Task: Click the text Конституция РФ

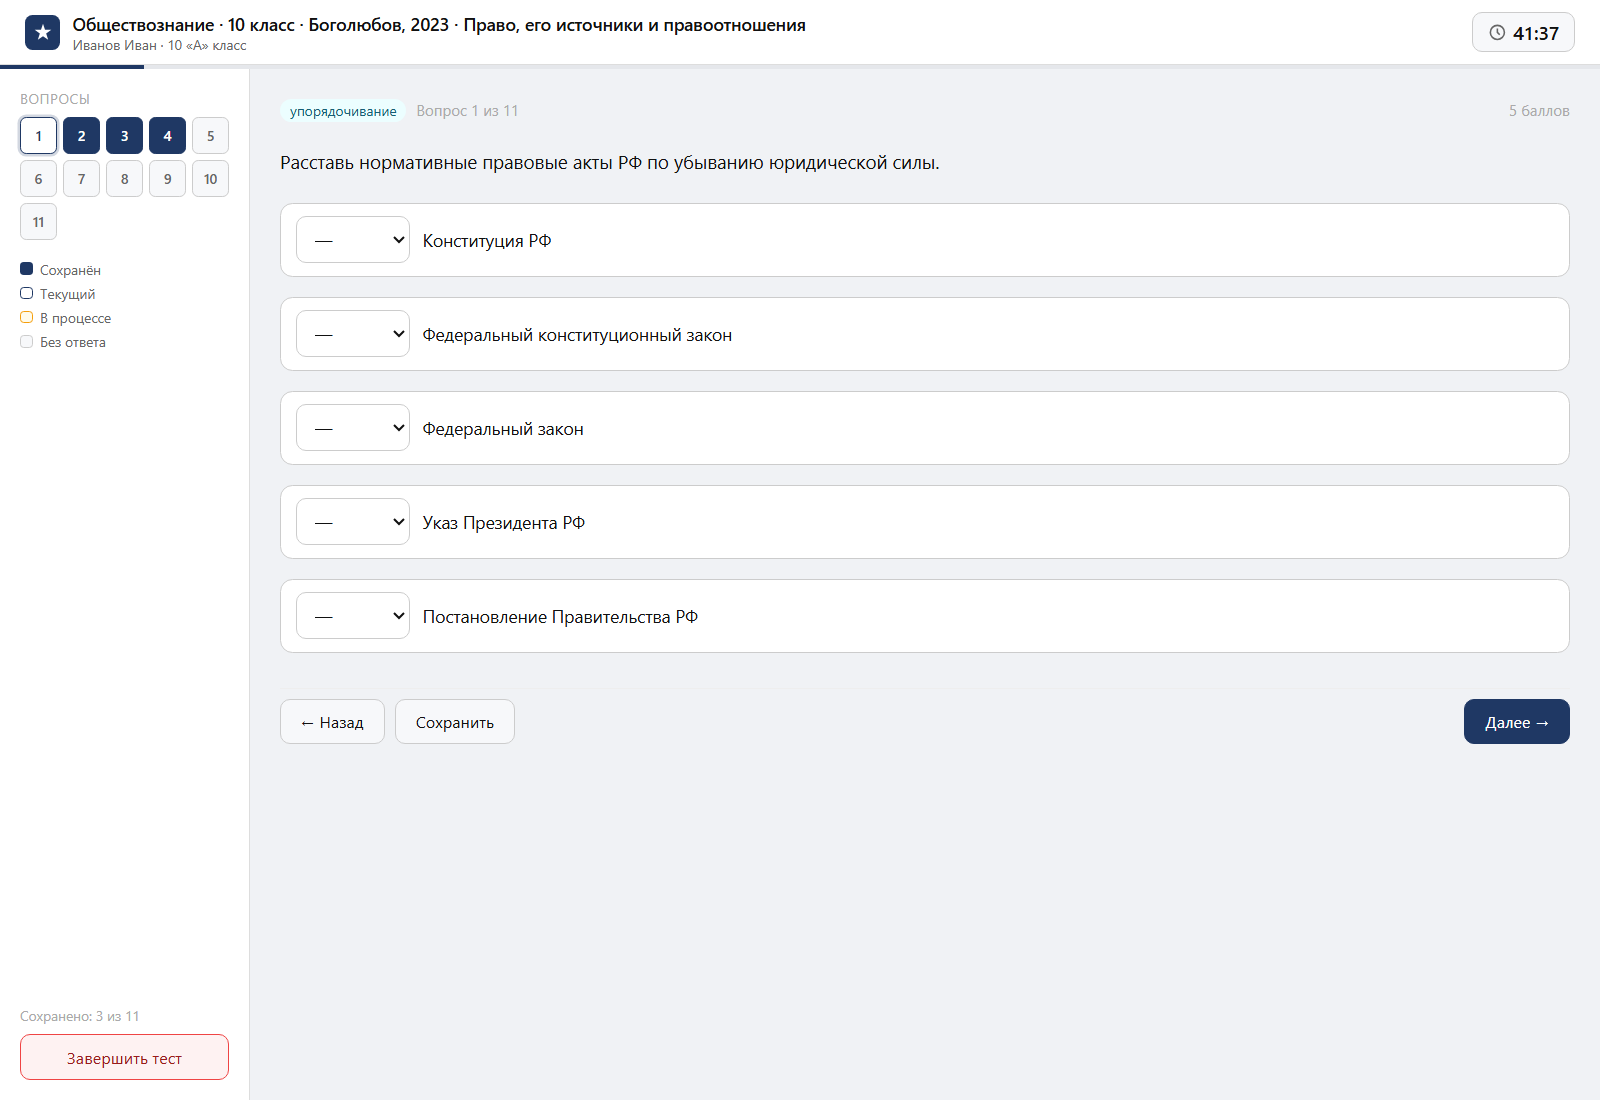Action: click(x=487, y=241)
